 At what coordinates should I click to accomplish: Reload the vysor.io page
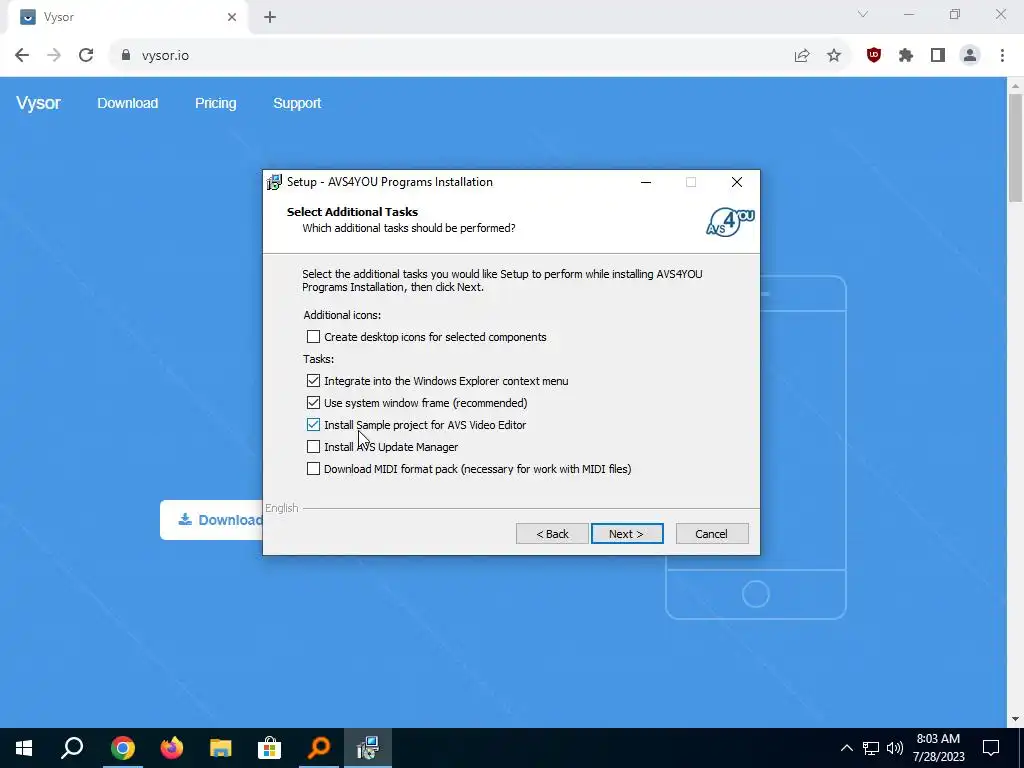click(86, 55)
